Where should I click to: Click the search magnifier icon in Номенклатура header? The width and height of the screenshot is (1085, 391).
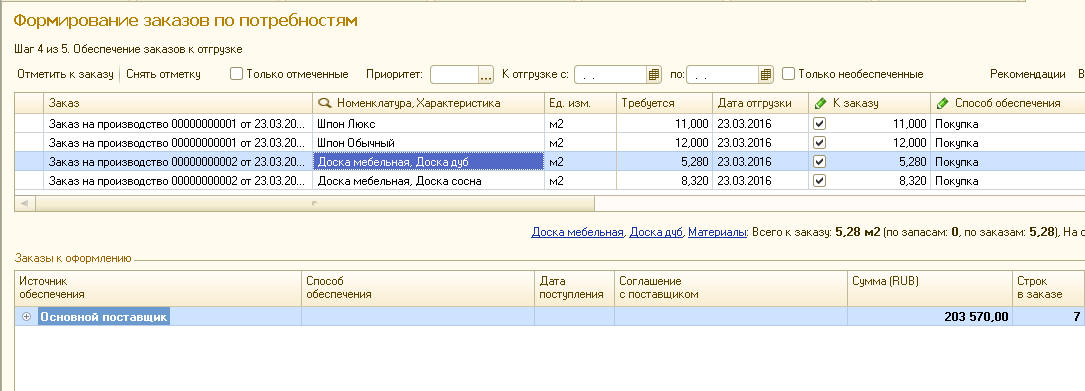pos(324,103)
